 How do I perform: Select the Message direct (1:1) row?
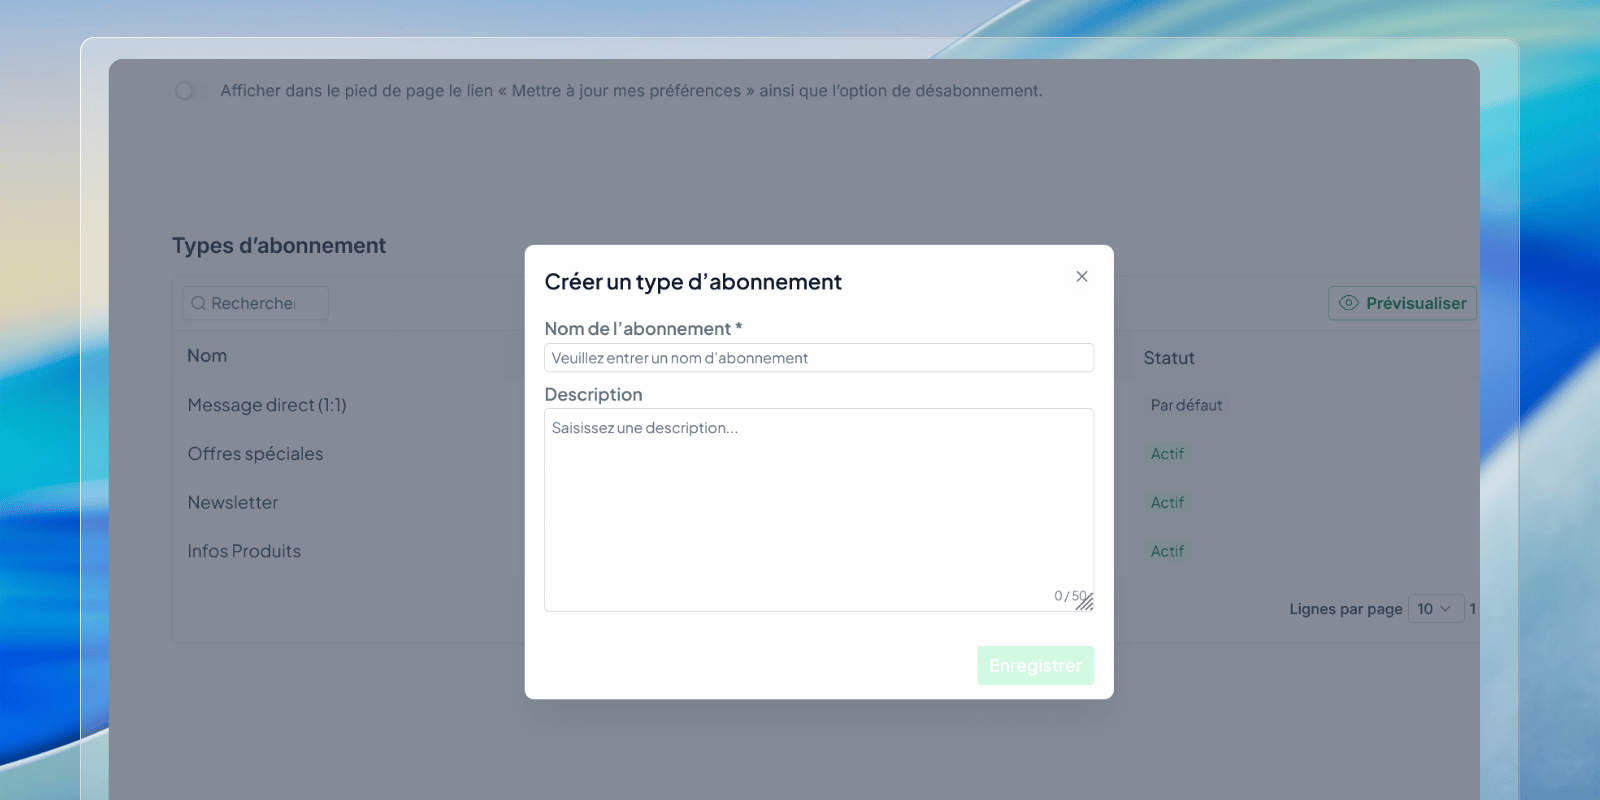coord(267,405)
